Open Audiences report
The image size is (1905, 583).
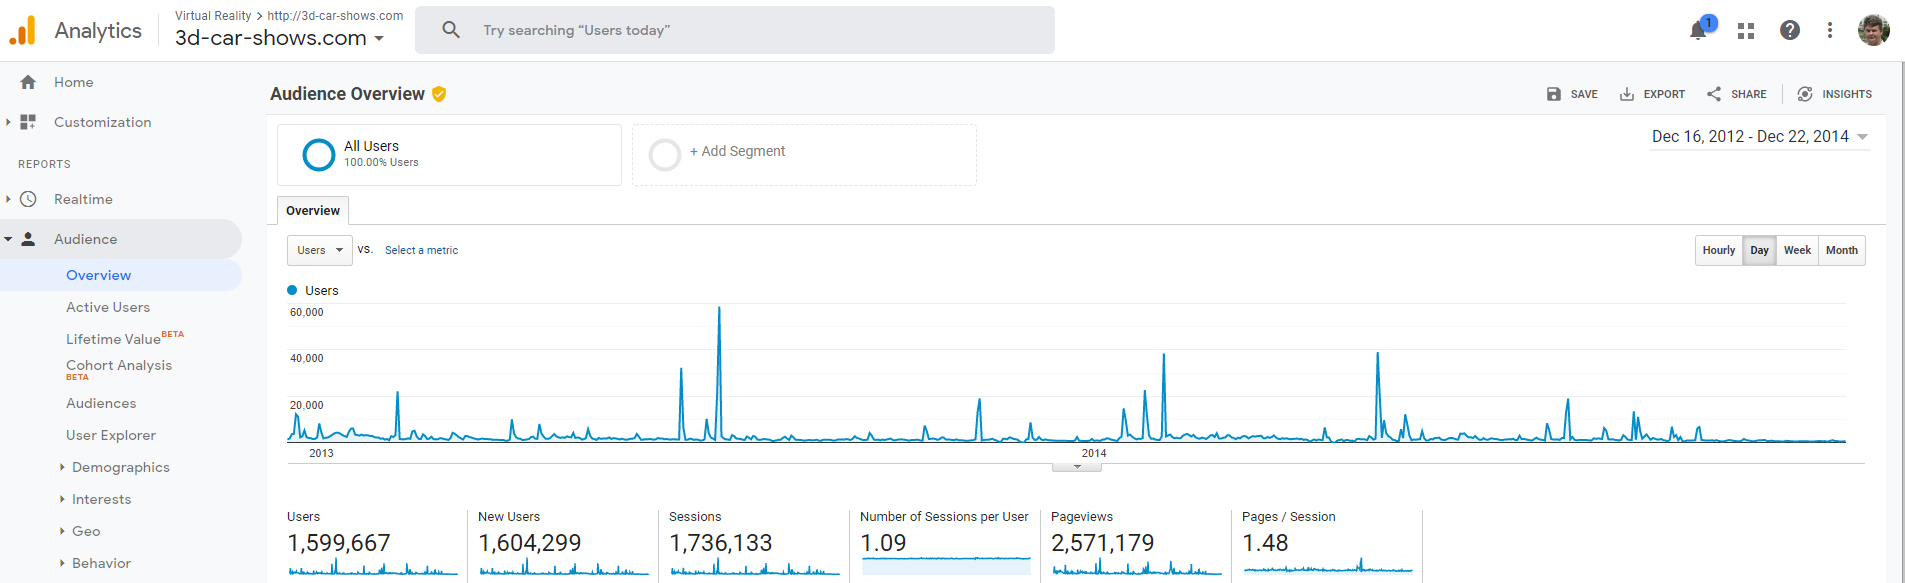[101, 403]
